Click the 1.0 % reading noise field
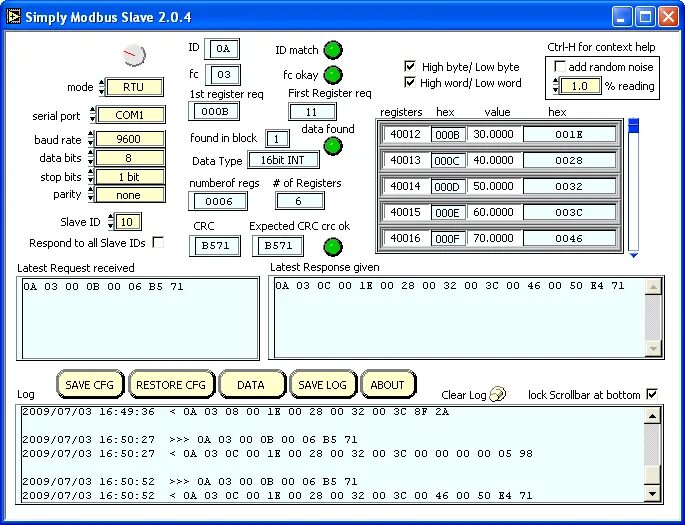 tap(580, 86)
